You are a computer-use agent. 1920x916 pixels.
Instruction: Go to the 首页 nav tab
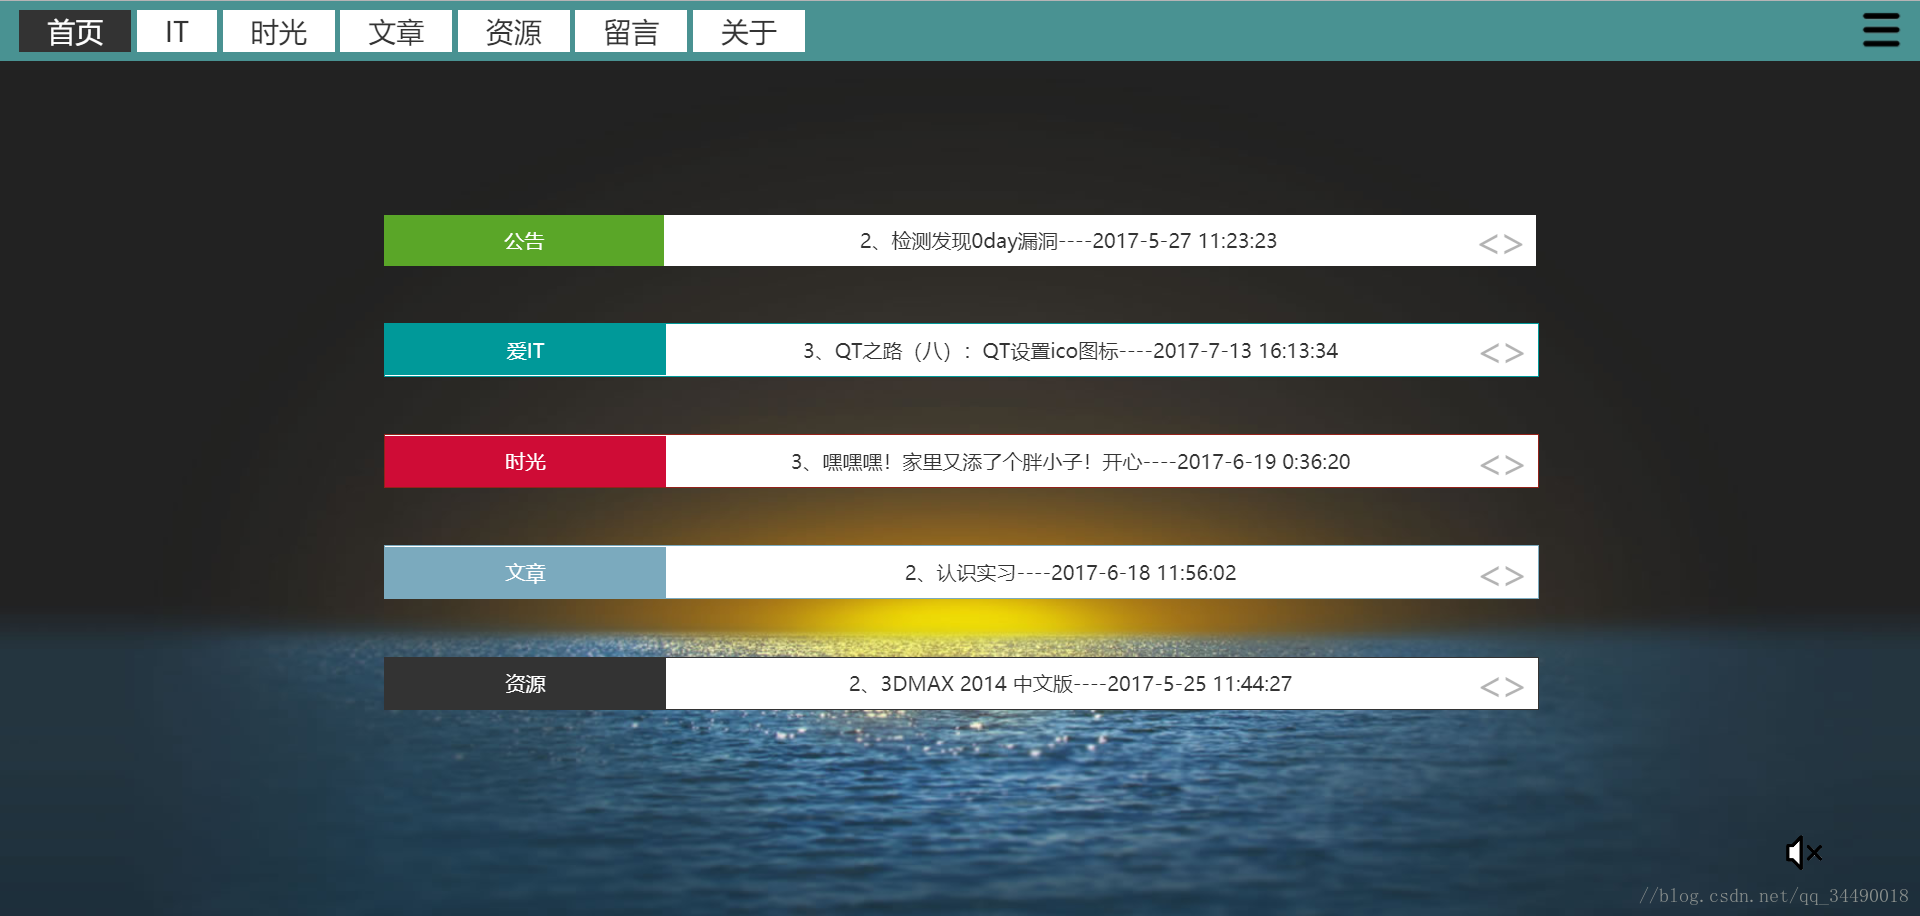tap(75, 31)
